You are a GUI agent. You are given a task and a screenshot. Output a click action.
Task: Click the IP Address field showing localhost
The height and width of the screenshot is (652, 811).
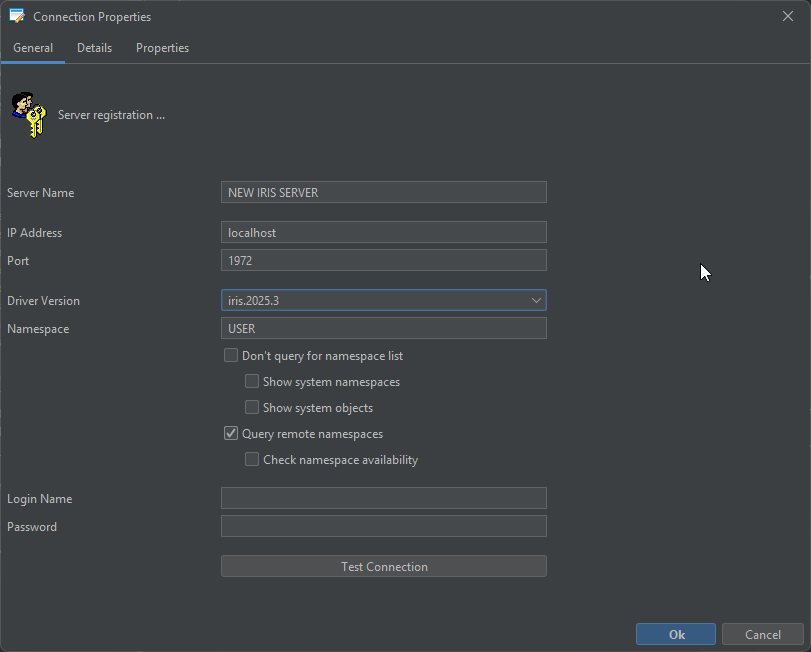click(384, 232)
